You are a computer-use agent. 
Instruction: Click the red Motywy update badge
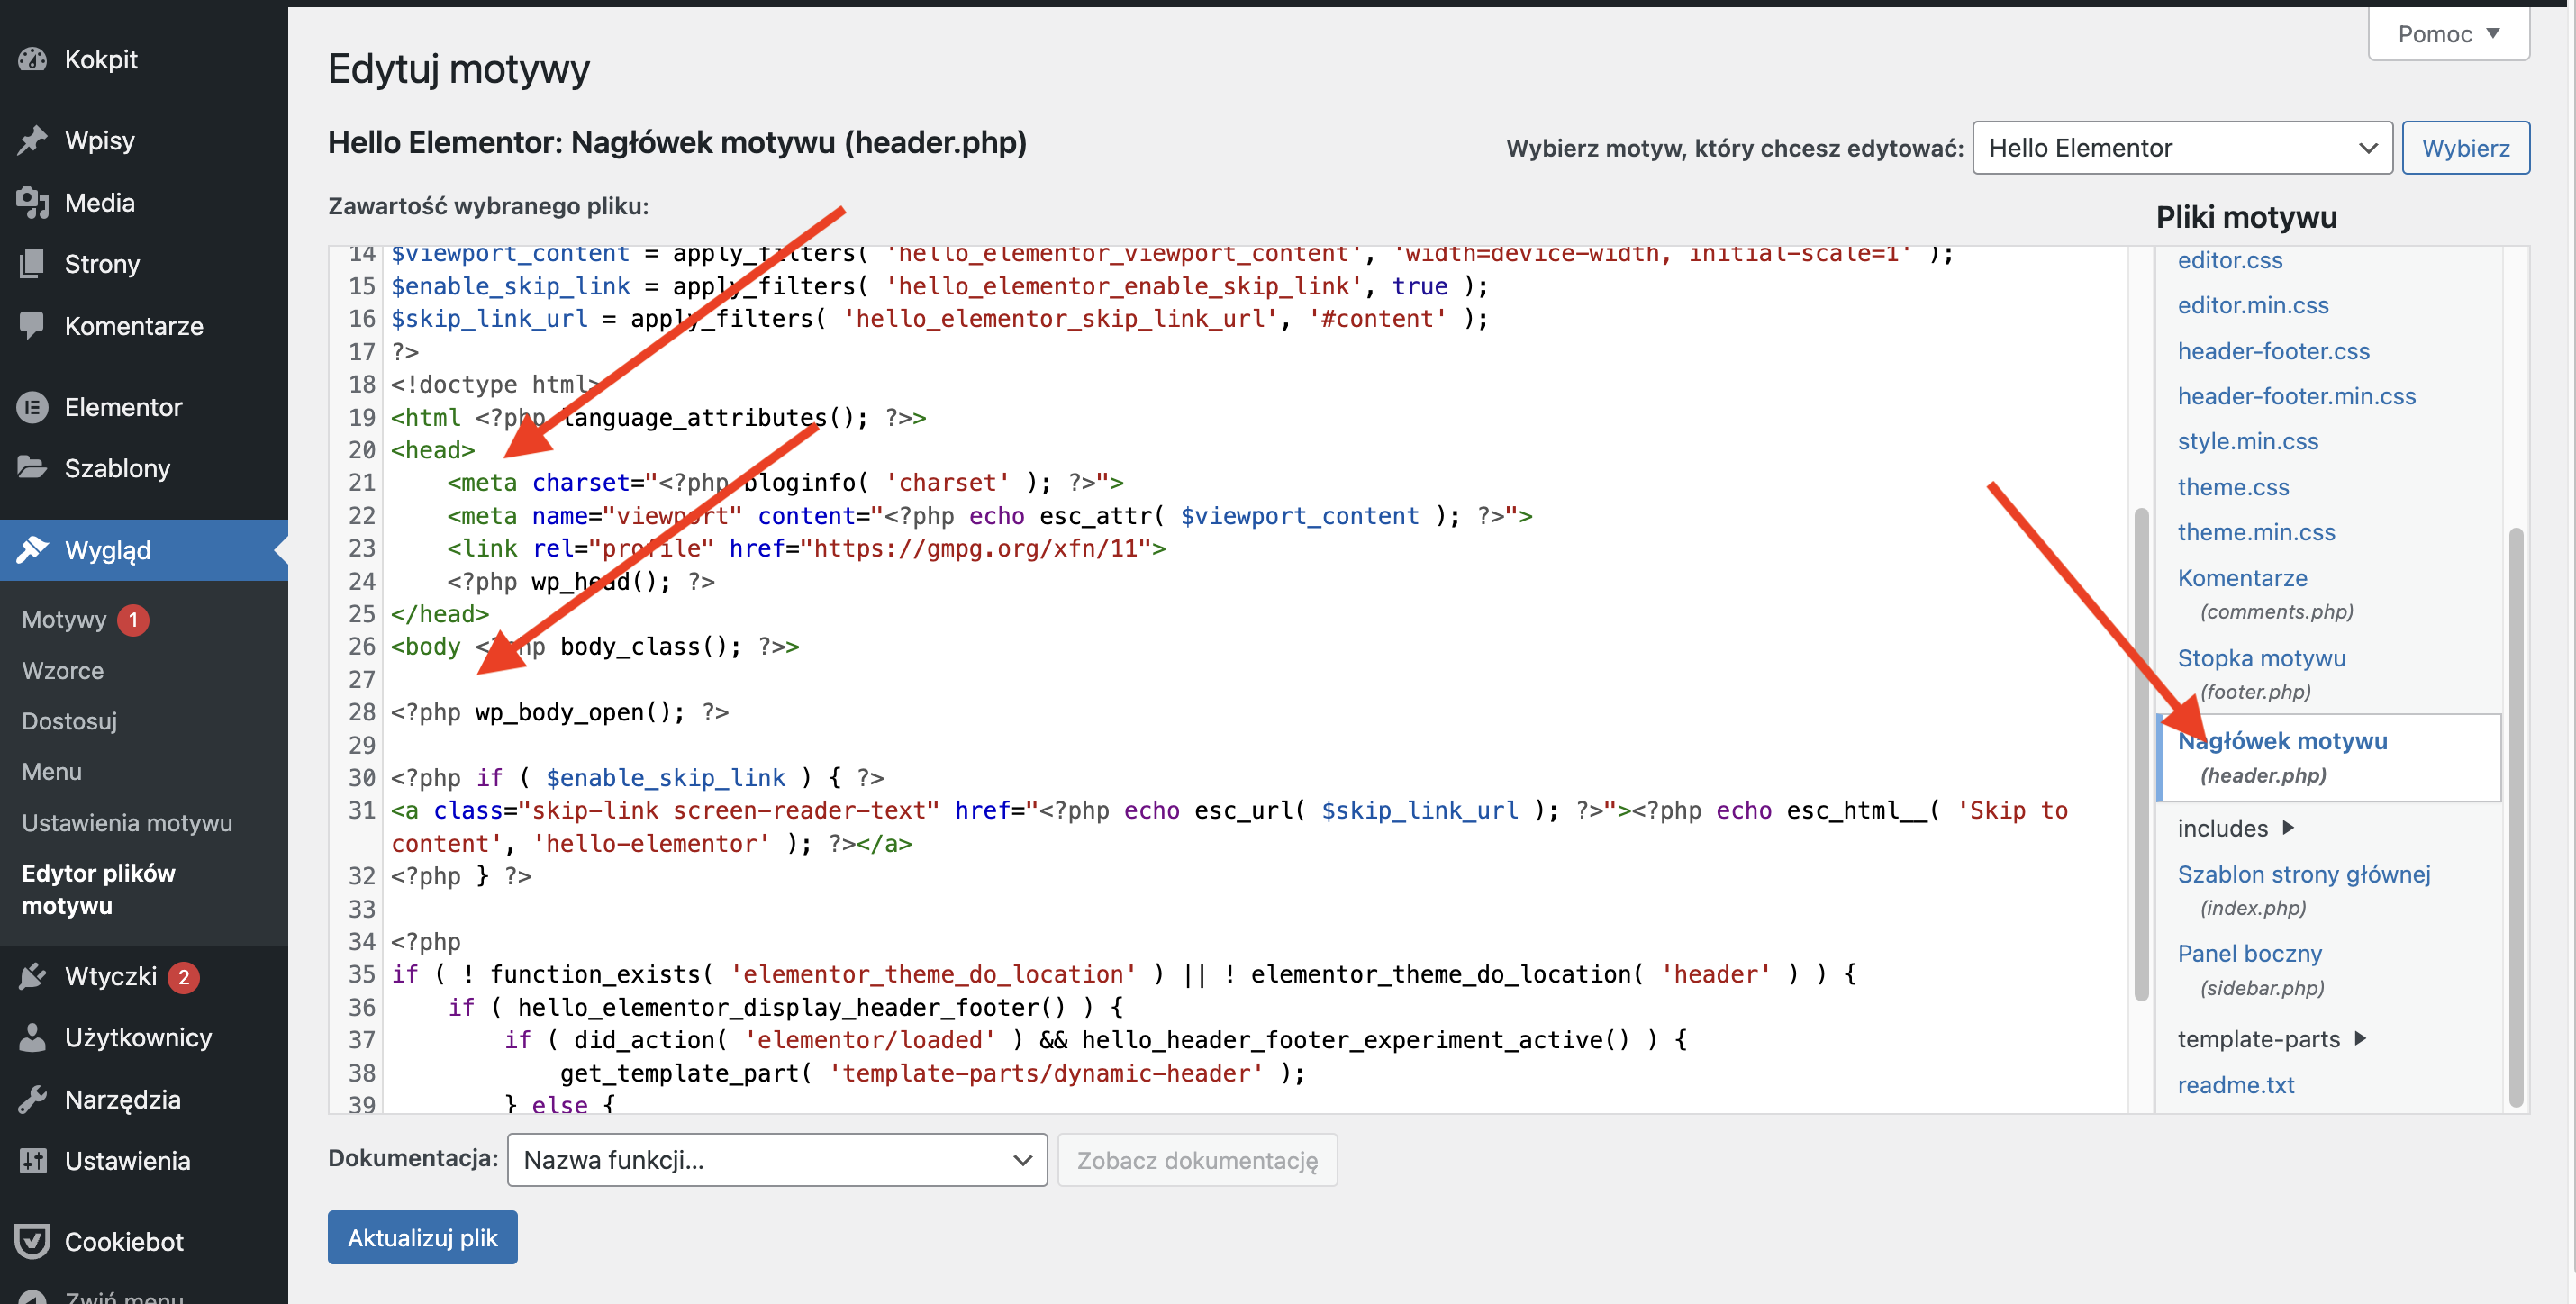(x=133, y=620)
